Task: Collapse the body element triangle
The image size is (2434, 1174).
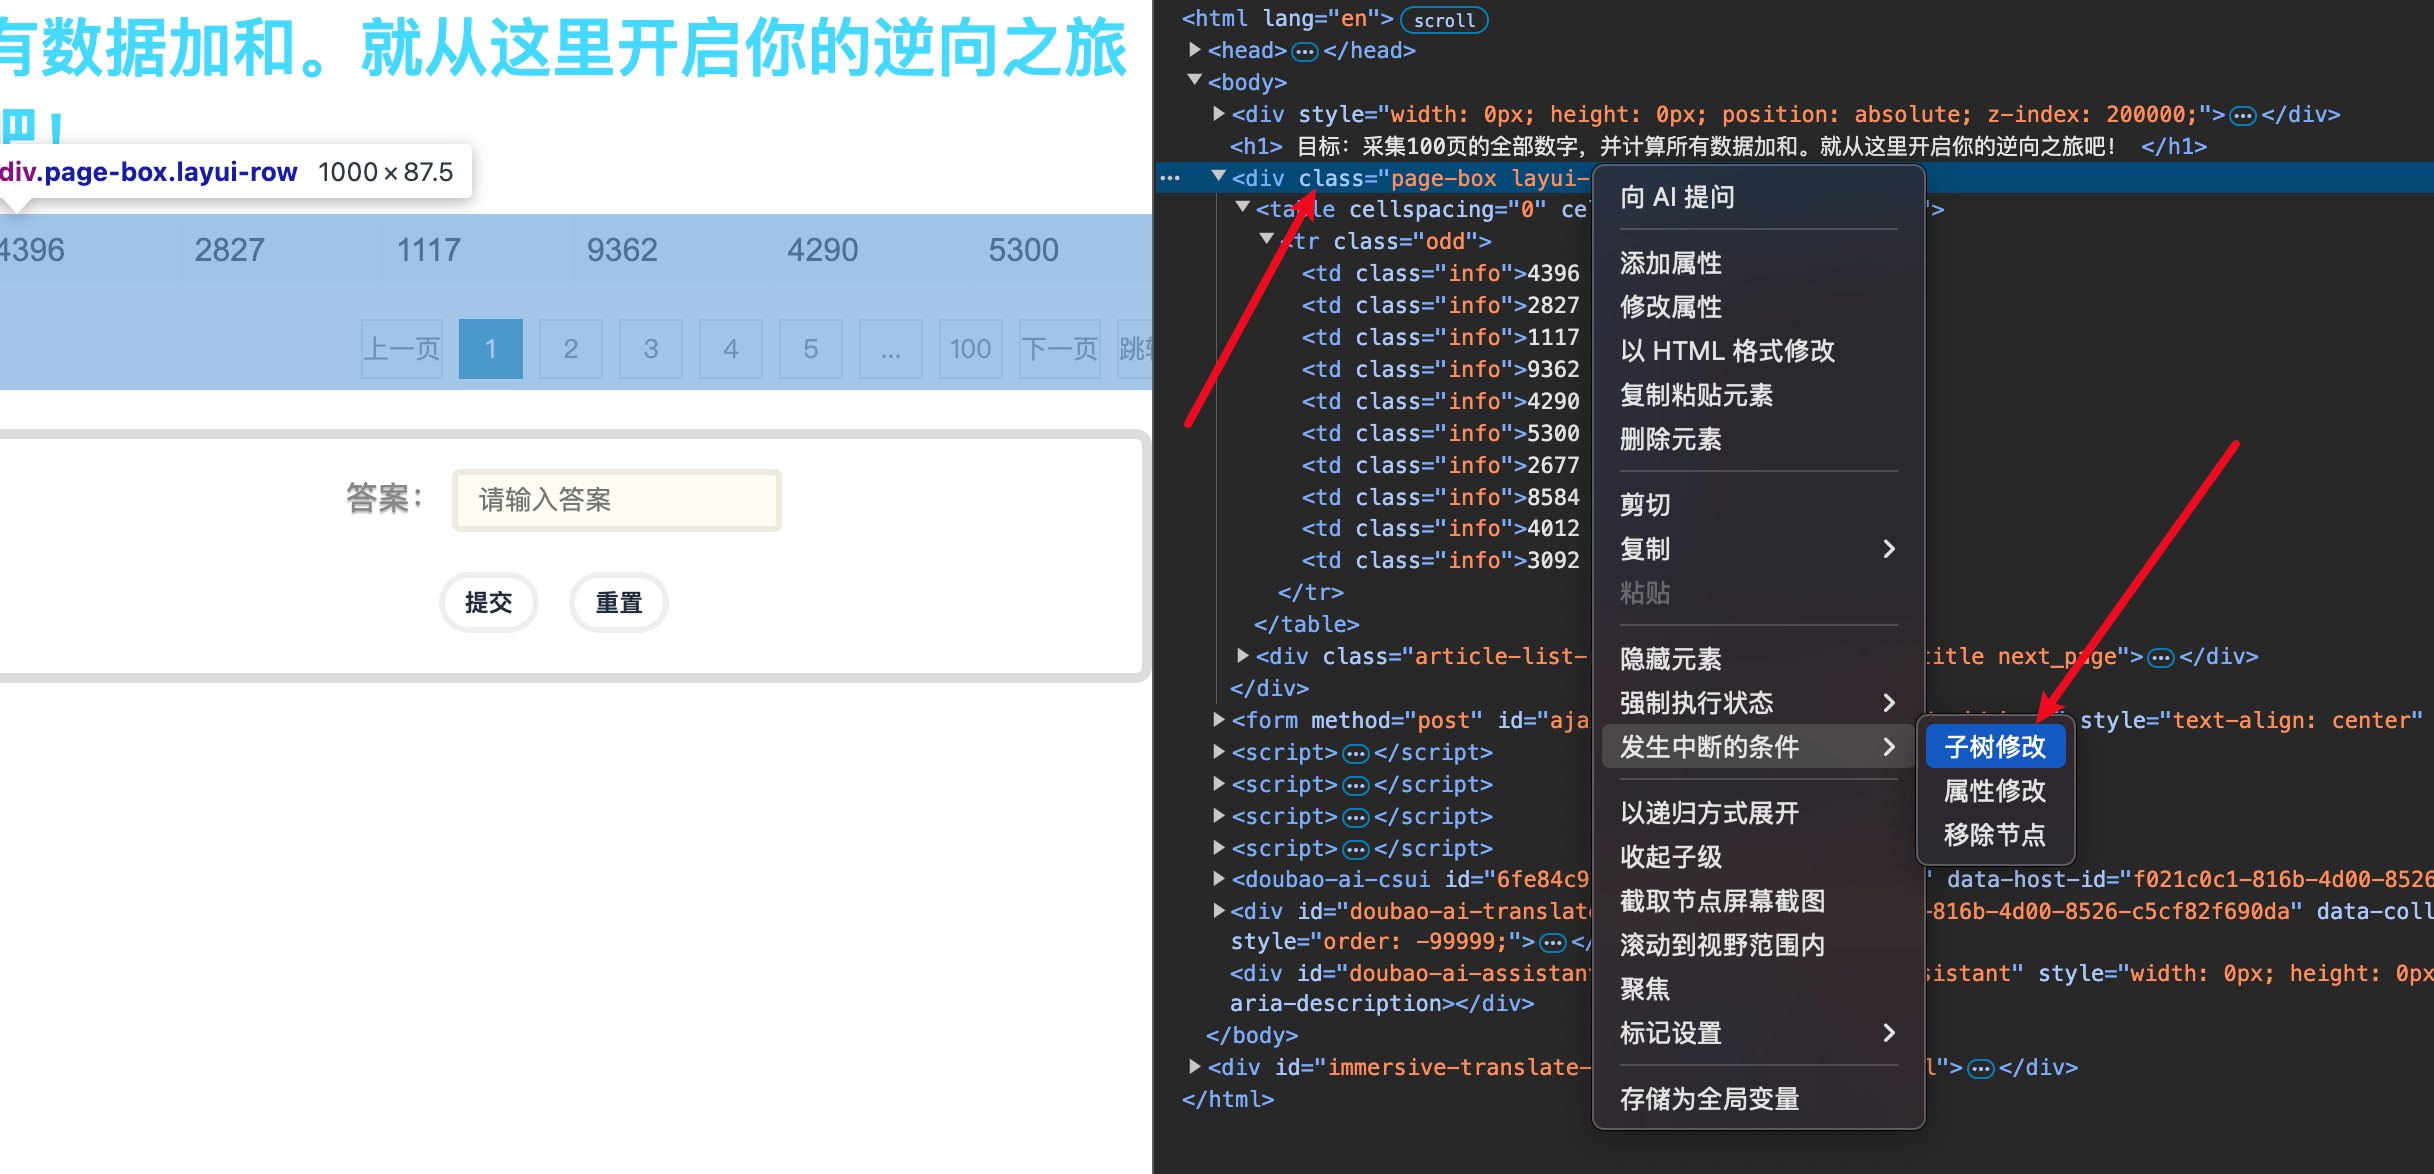Action: click(x=1194, y=80)
